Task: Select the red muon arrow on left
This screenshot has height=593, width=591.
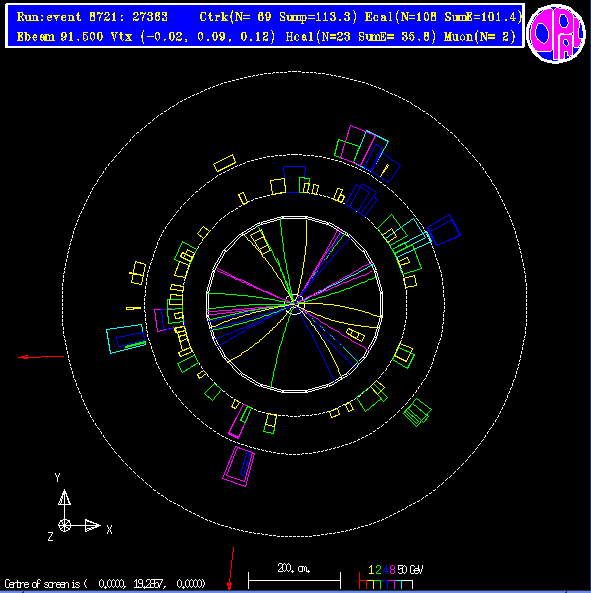Action: click(x=41, y=357)
